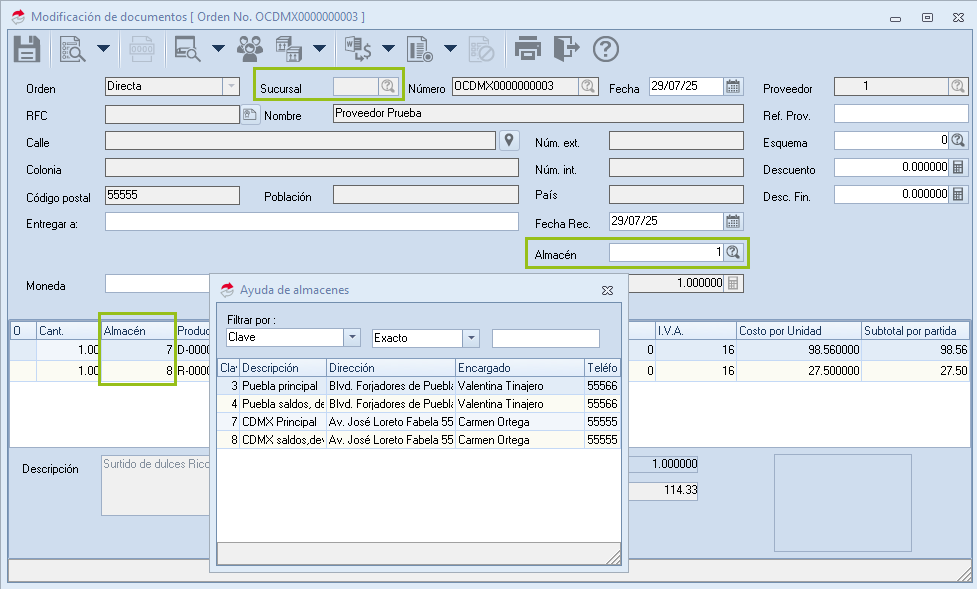
Task: Click calculator icon next to Descuento
Action: [958, 167]
